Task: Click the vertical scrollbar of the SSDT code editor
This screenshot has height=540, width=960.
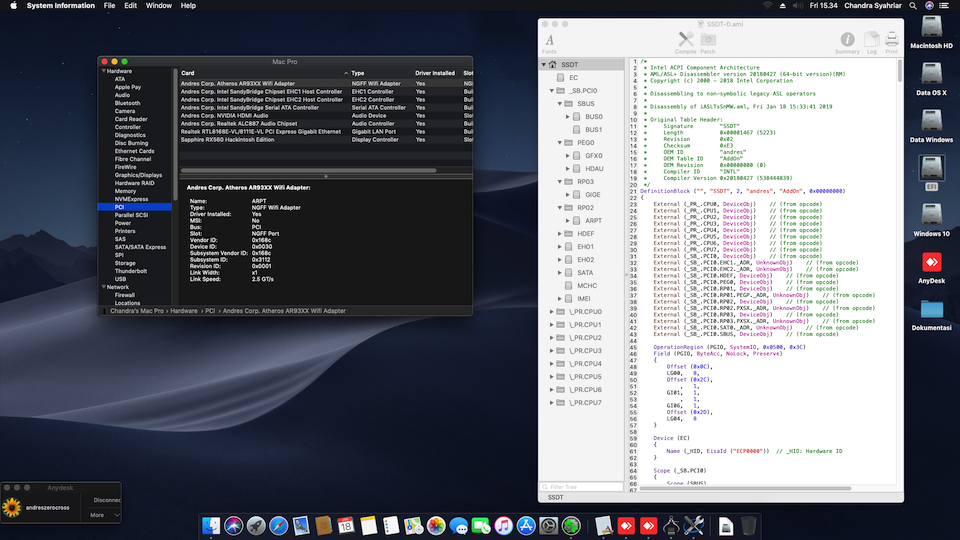Action: tap(899, 70)
